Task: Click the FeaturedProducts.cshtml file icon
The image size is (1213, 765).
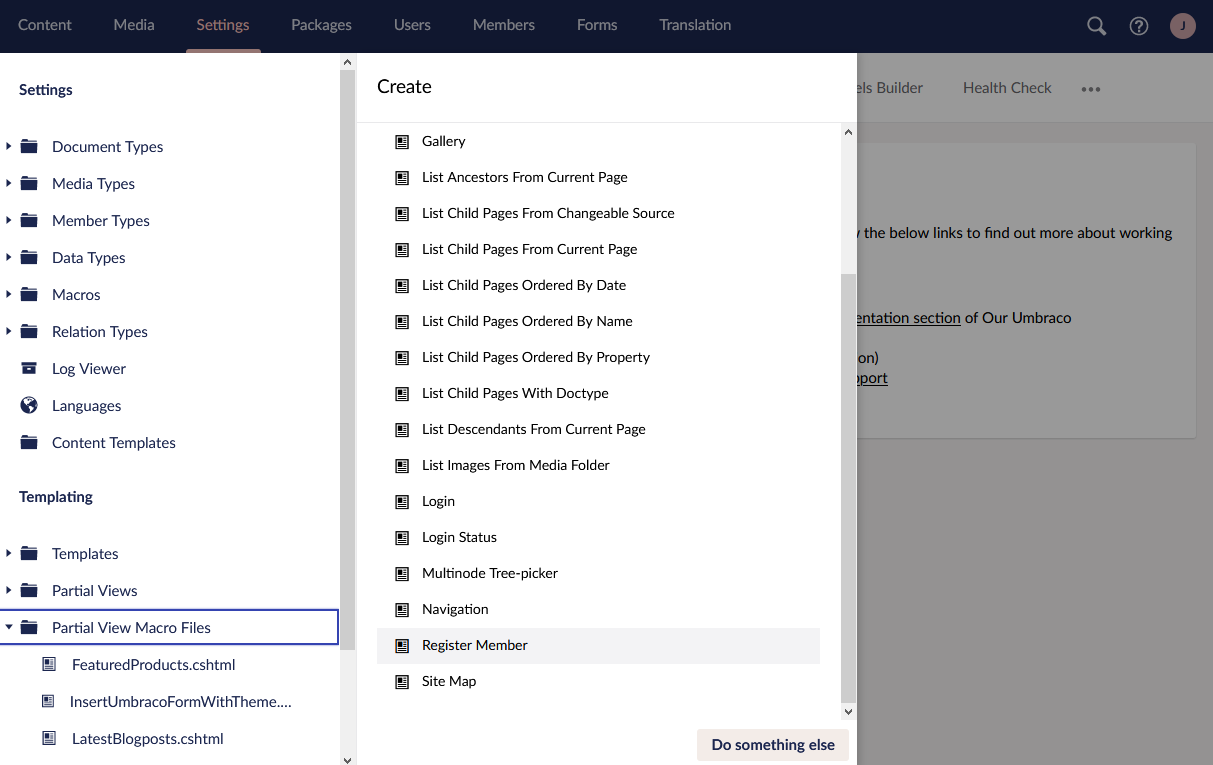Action: click(49, 665)
